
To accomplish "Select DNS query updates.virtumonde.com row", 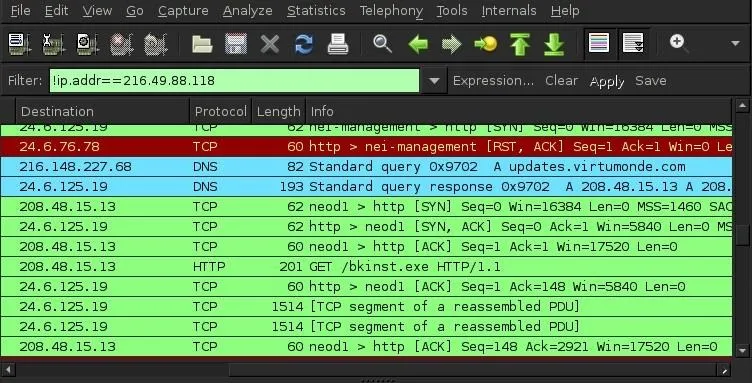I will [366, 167].
